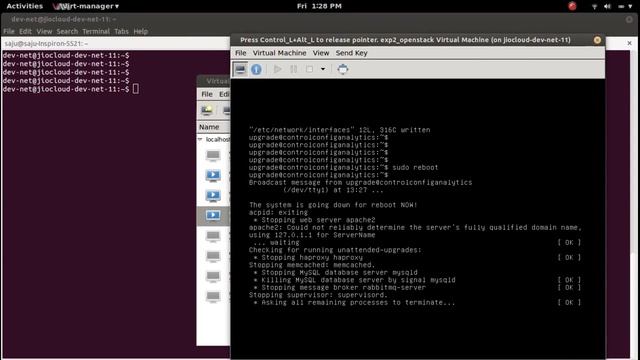Select second running VM icon in manager list
This screenshot has height=360, width=640.
tap(213, 196)
